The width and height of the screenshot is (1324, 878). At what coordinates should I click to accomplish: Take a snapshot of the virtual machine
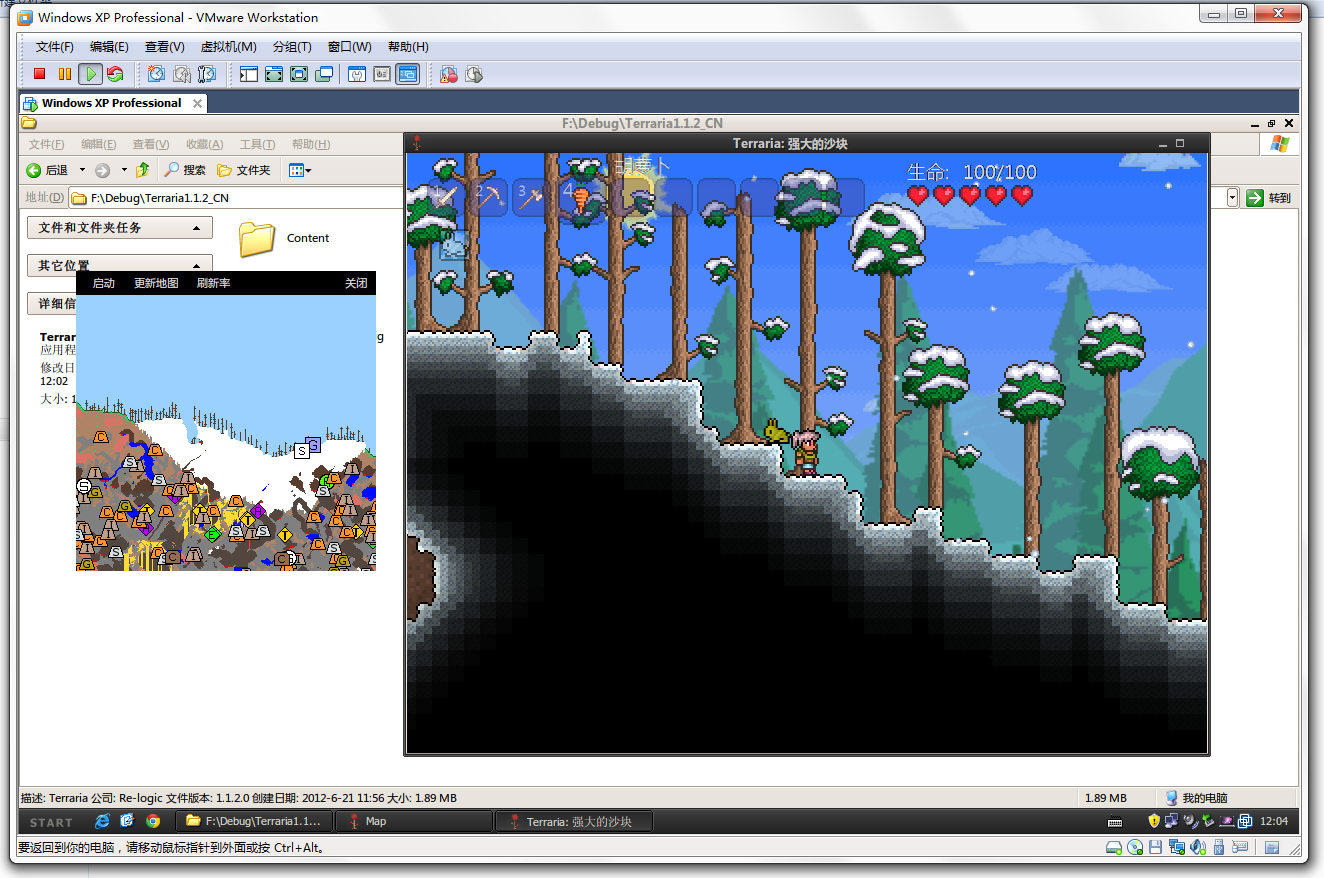[x=157, y=74]
